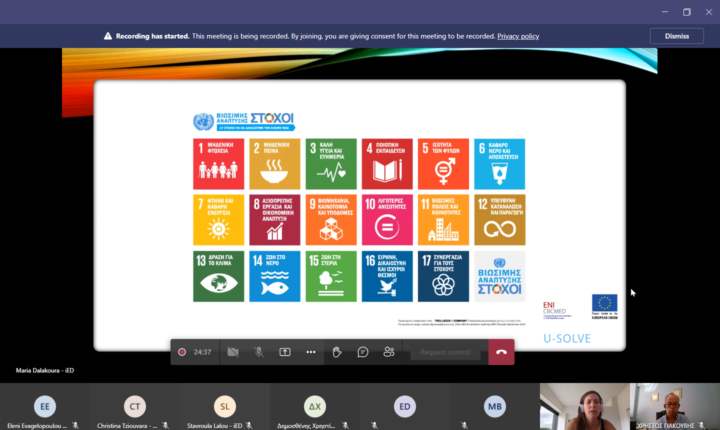
Task: Click SDG 5 gender equality tile
Action: 443,164
